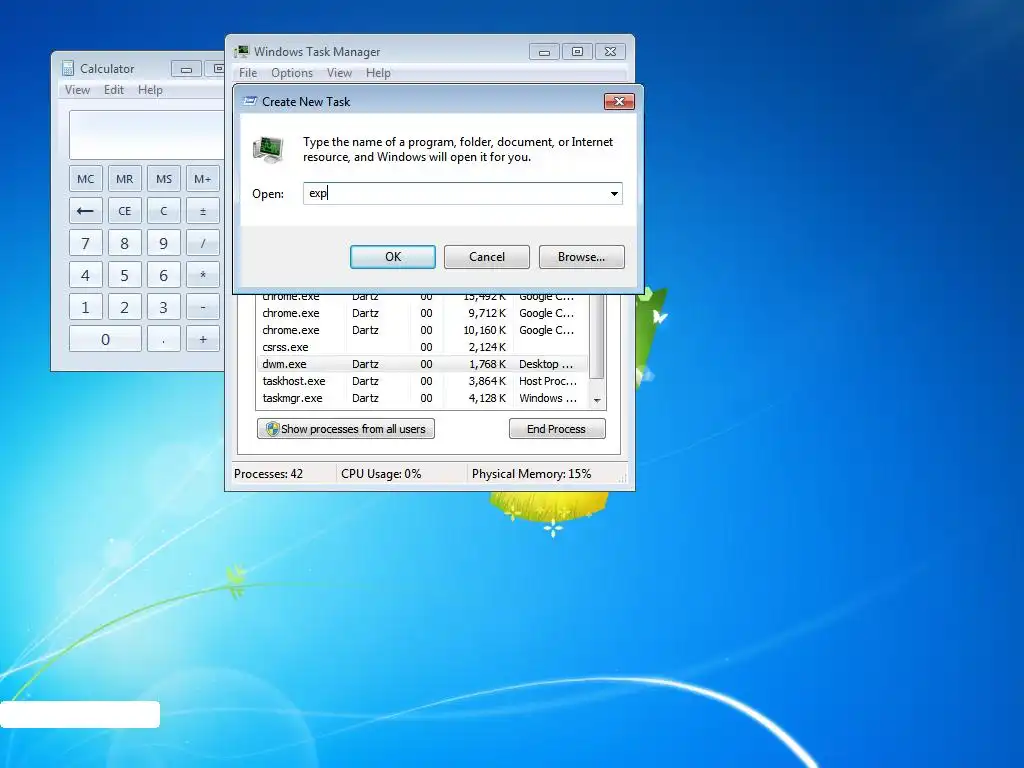Click the End Process button
This screenshot has width=1024, height=768.
(x=557, y=429)
